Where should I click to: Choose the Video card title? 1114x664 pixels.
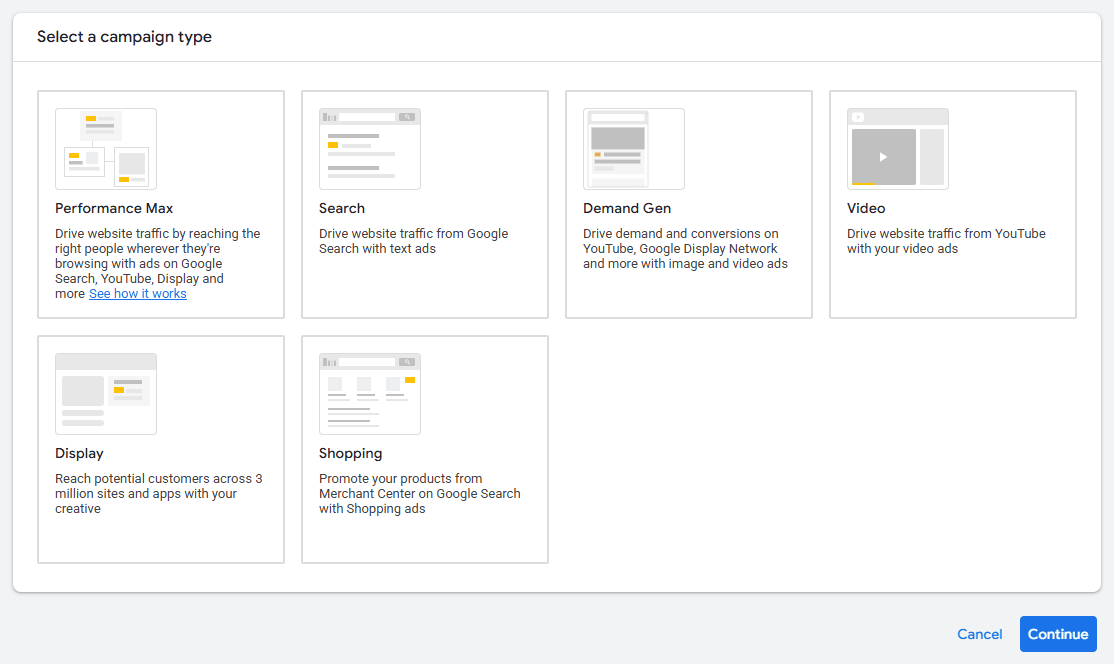(866, 208)
